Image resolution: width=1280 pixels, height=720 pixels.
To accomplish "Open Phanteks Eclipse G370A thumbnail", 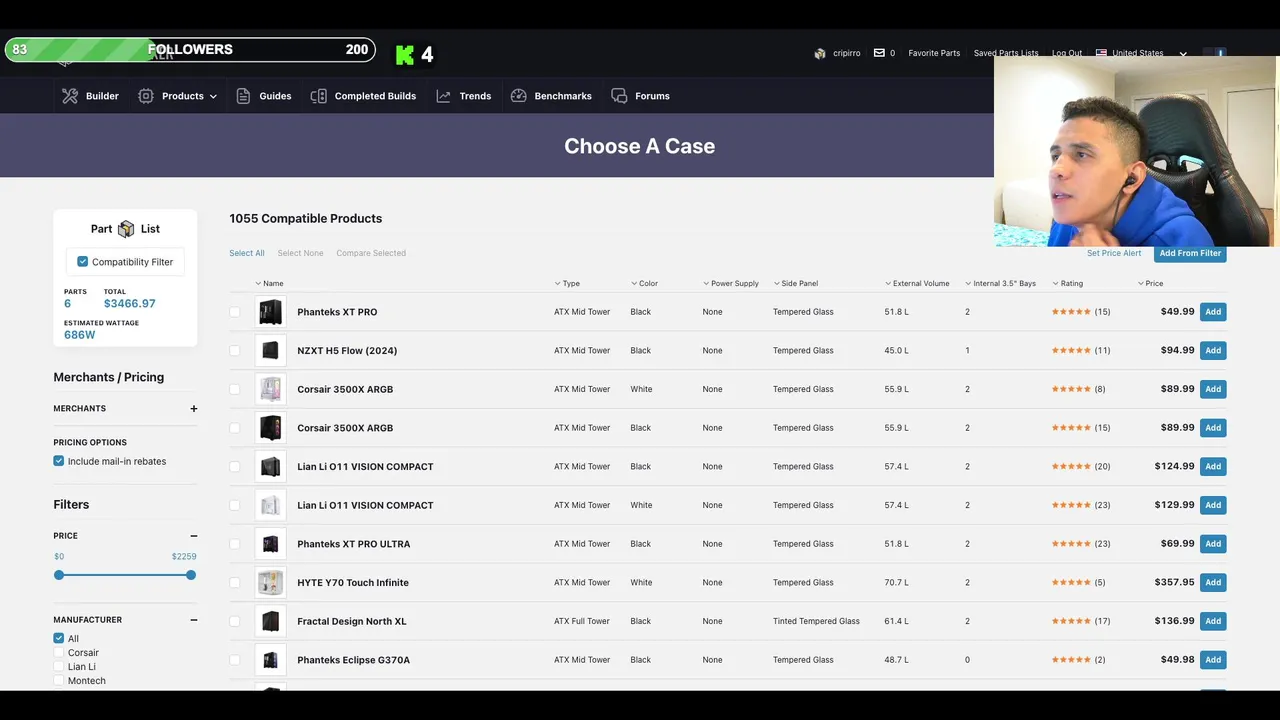I will (x=270, y=660).
